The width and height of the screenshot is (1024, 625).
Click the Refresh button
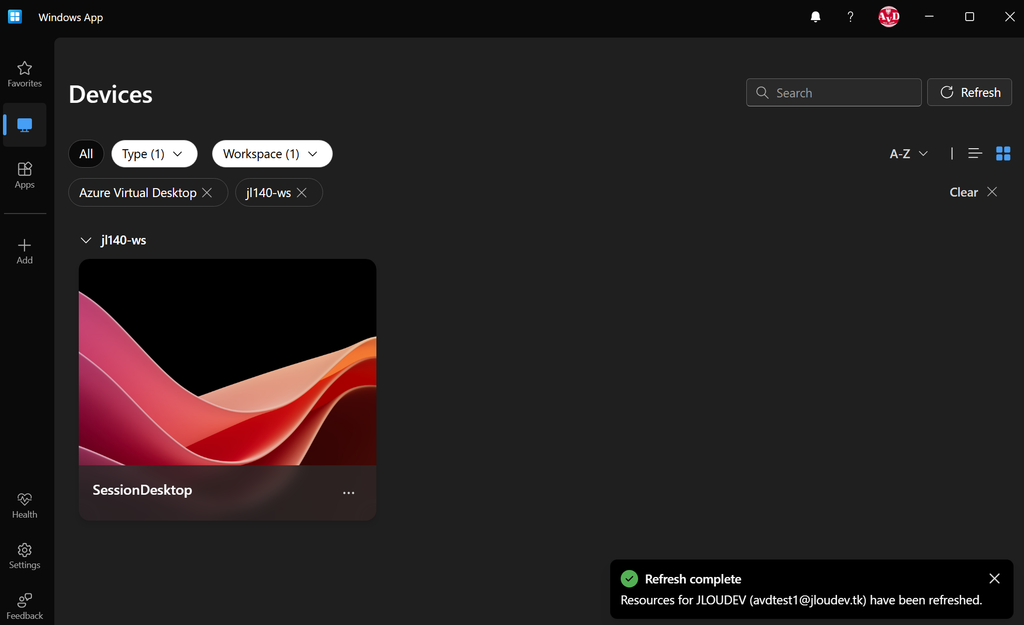(x=969, y=93)
